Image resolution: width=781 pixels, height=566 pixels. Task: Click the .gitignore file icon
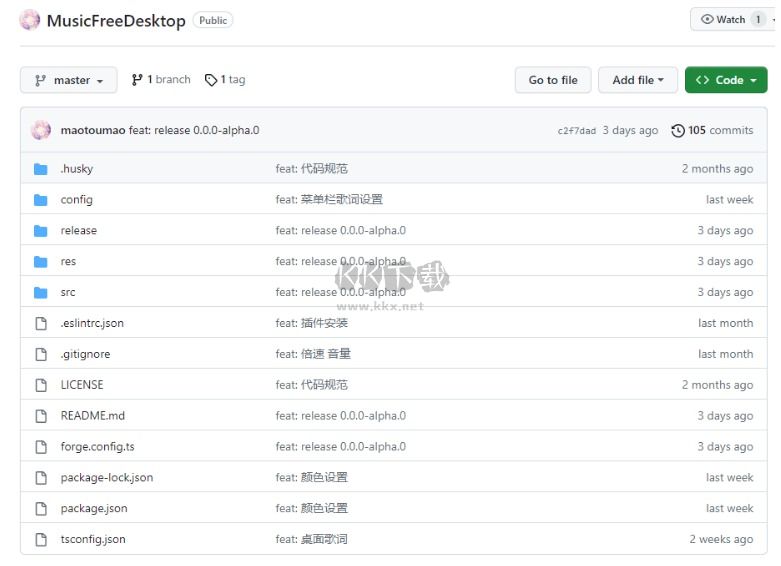(41, 354)
